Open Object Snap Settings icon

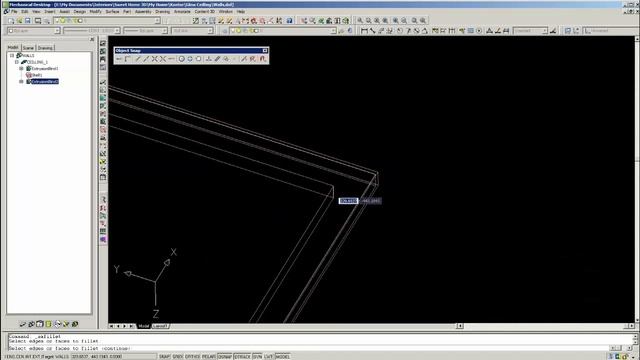[262, 59]
